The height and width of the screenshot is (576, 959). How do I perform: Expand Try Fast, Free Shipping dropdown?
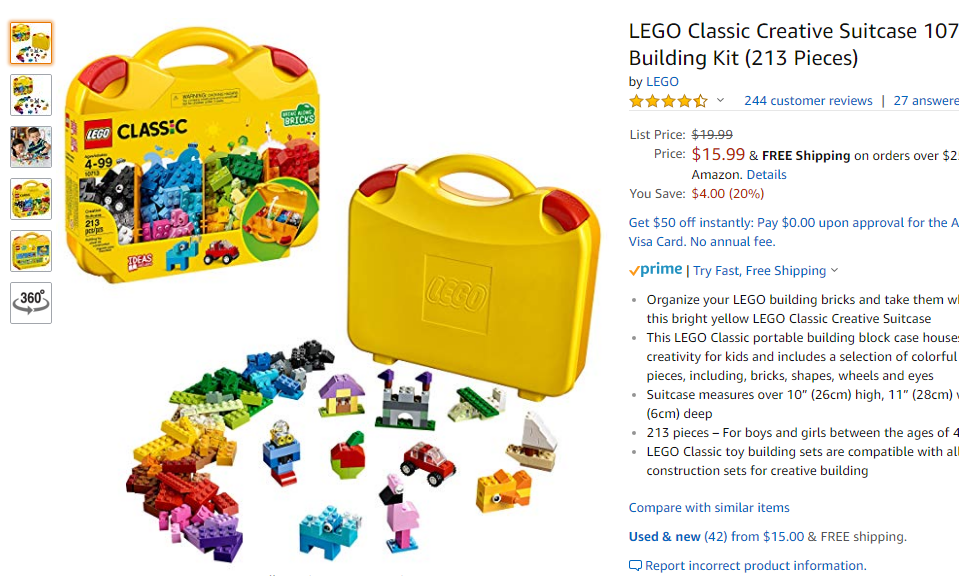tap(766, 270)
